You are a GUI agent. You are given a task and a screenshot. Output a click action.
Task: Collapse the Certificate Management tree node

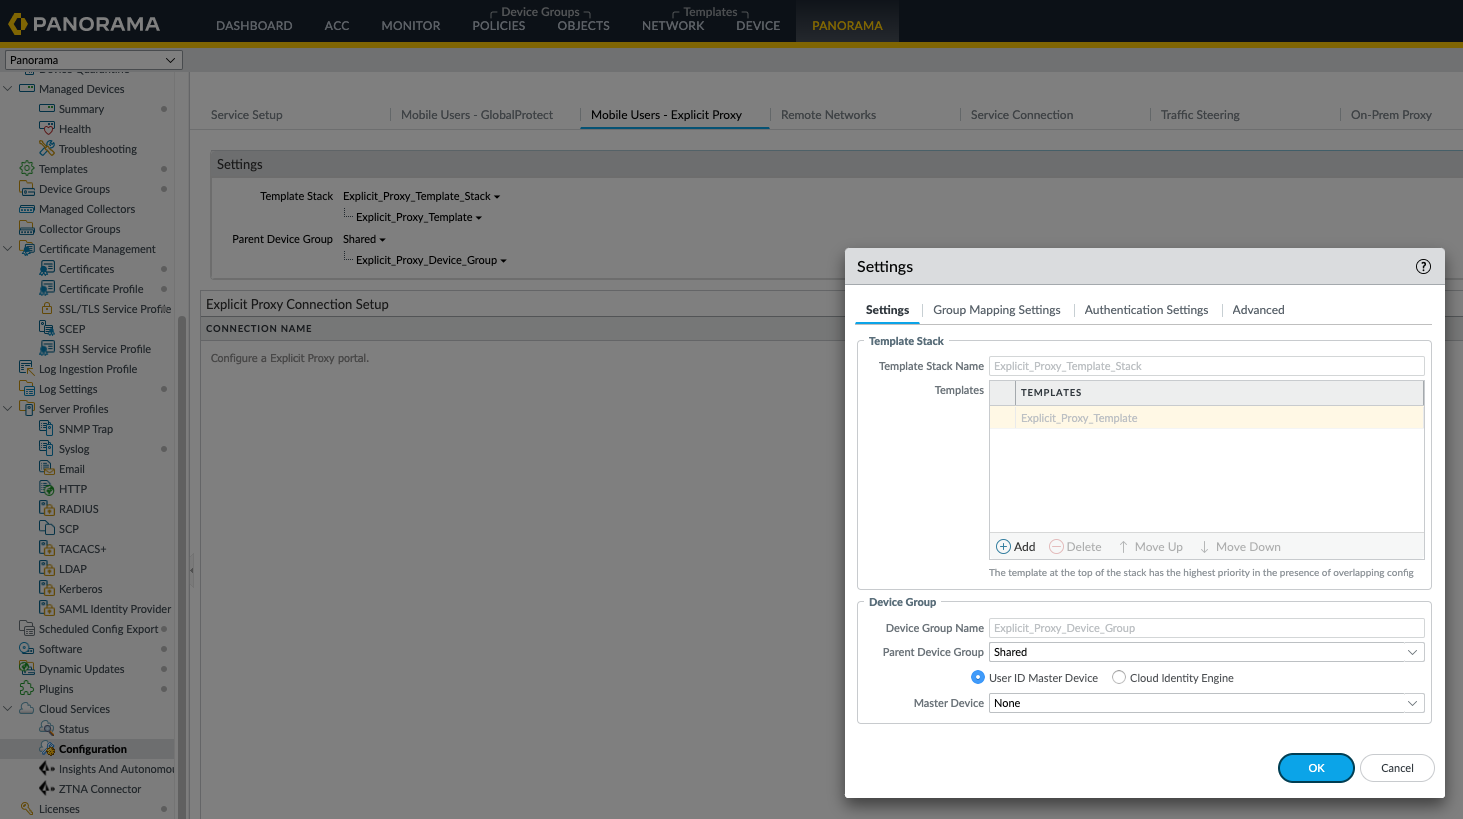(9, 249)
